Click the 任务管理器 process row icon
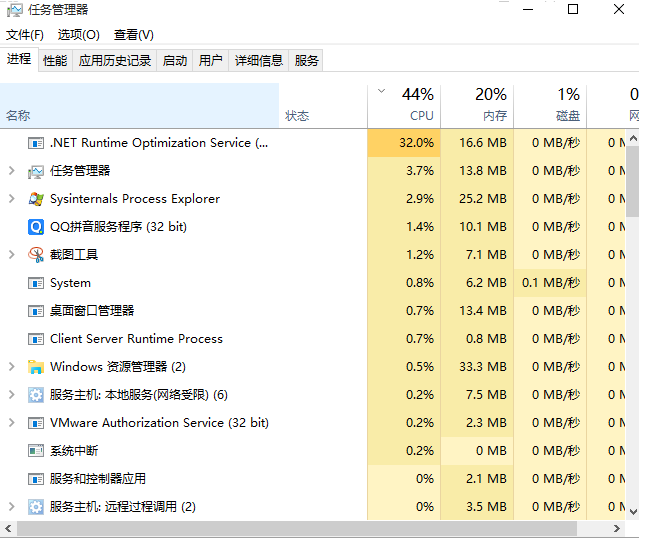 tap(36, 171)
